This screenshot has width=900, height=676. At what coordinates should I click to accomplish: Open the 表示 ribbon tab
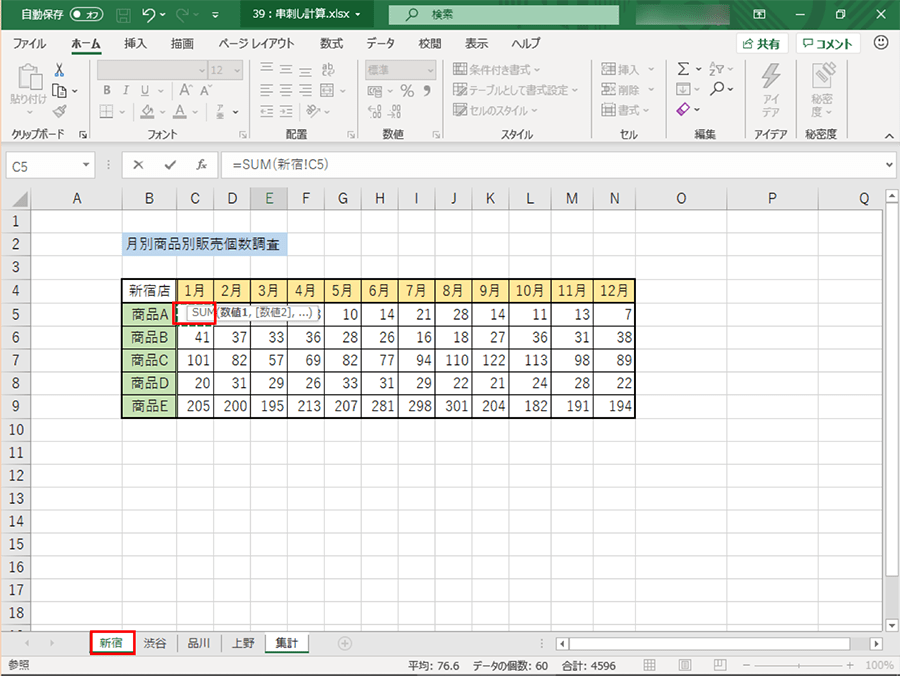click(476, 44)
